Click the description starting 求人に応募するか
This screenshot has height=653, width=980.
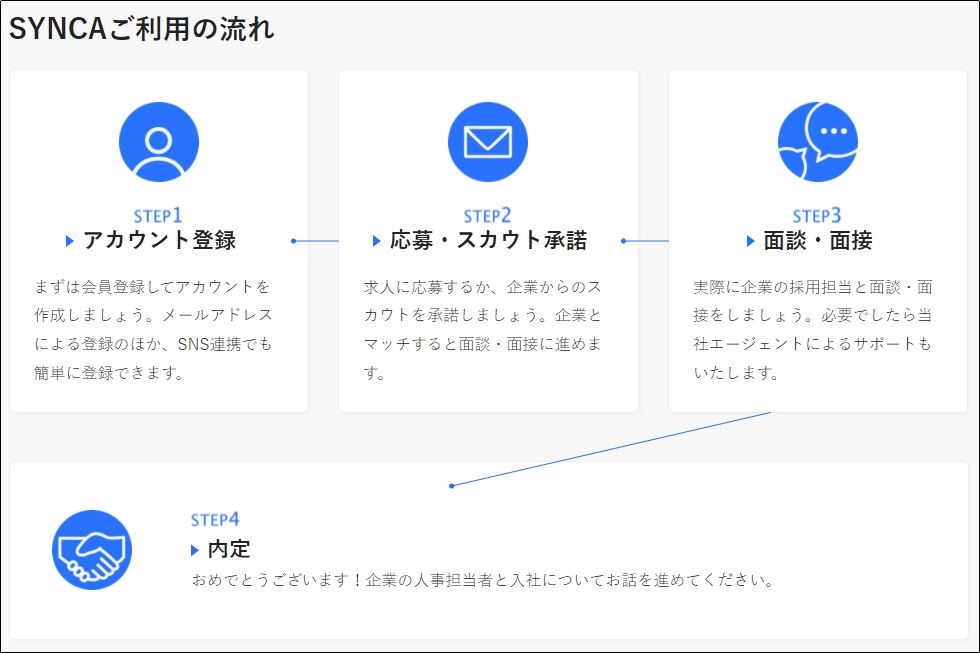[482, 330]
